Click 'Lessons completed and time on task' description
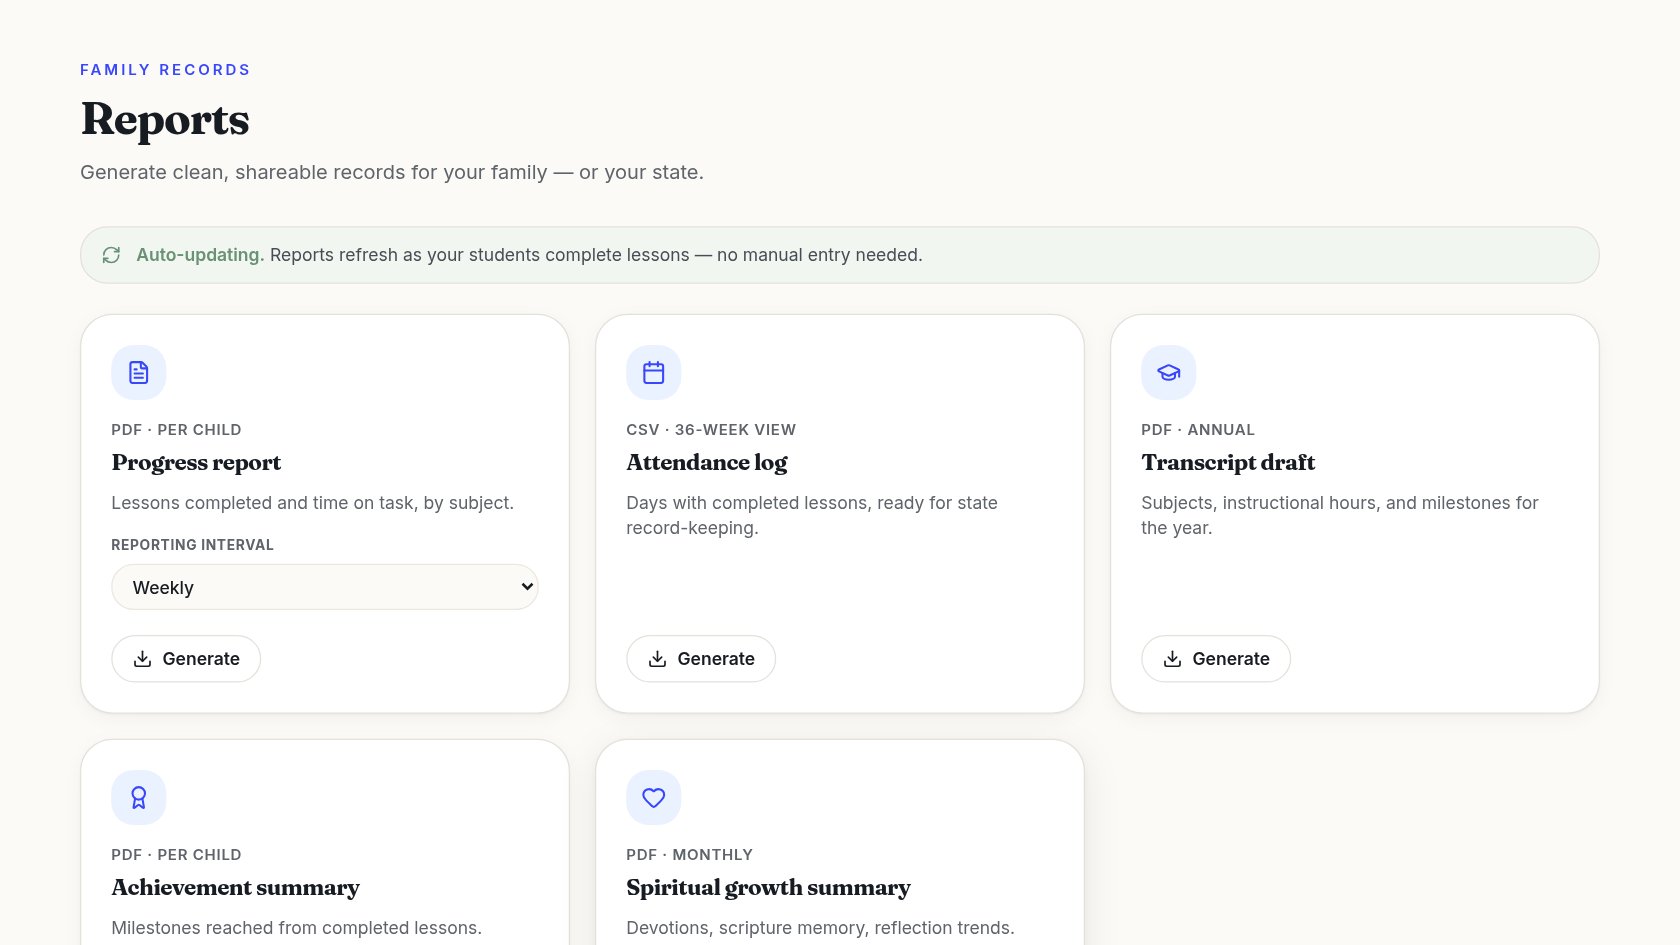The image size is (1680, 945). (x=313, y=503)
